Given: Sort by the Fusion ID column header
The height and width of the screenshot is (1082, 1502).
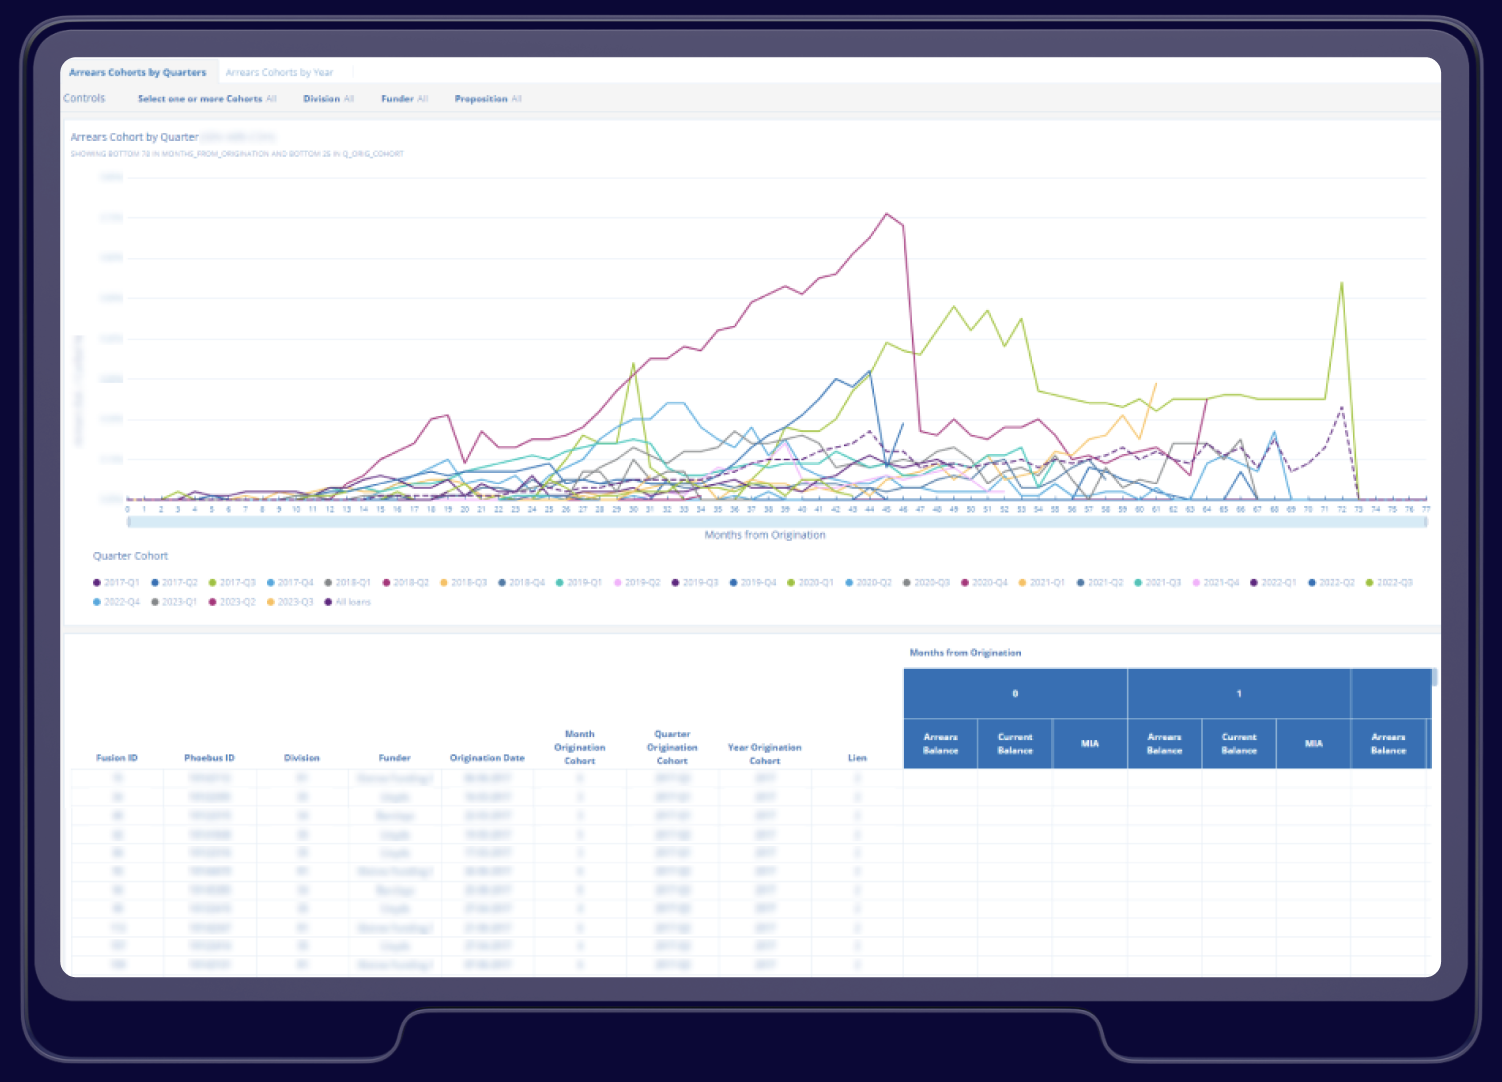Looking at the screenshot, I should click(117, 758).
